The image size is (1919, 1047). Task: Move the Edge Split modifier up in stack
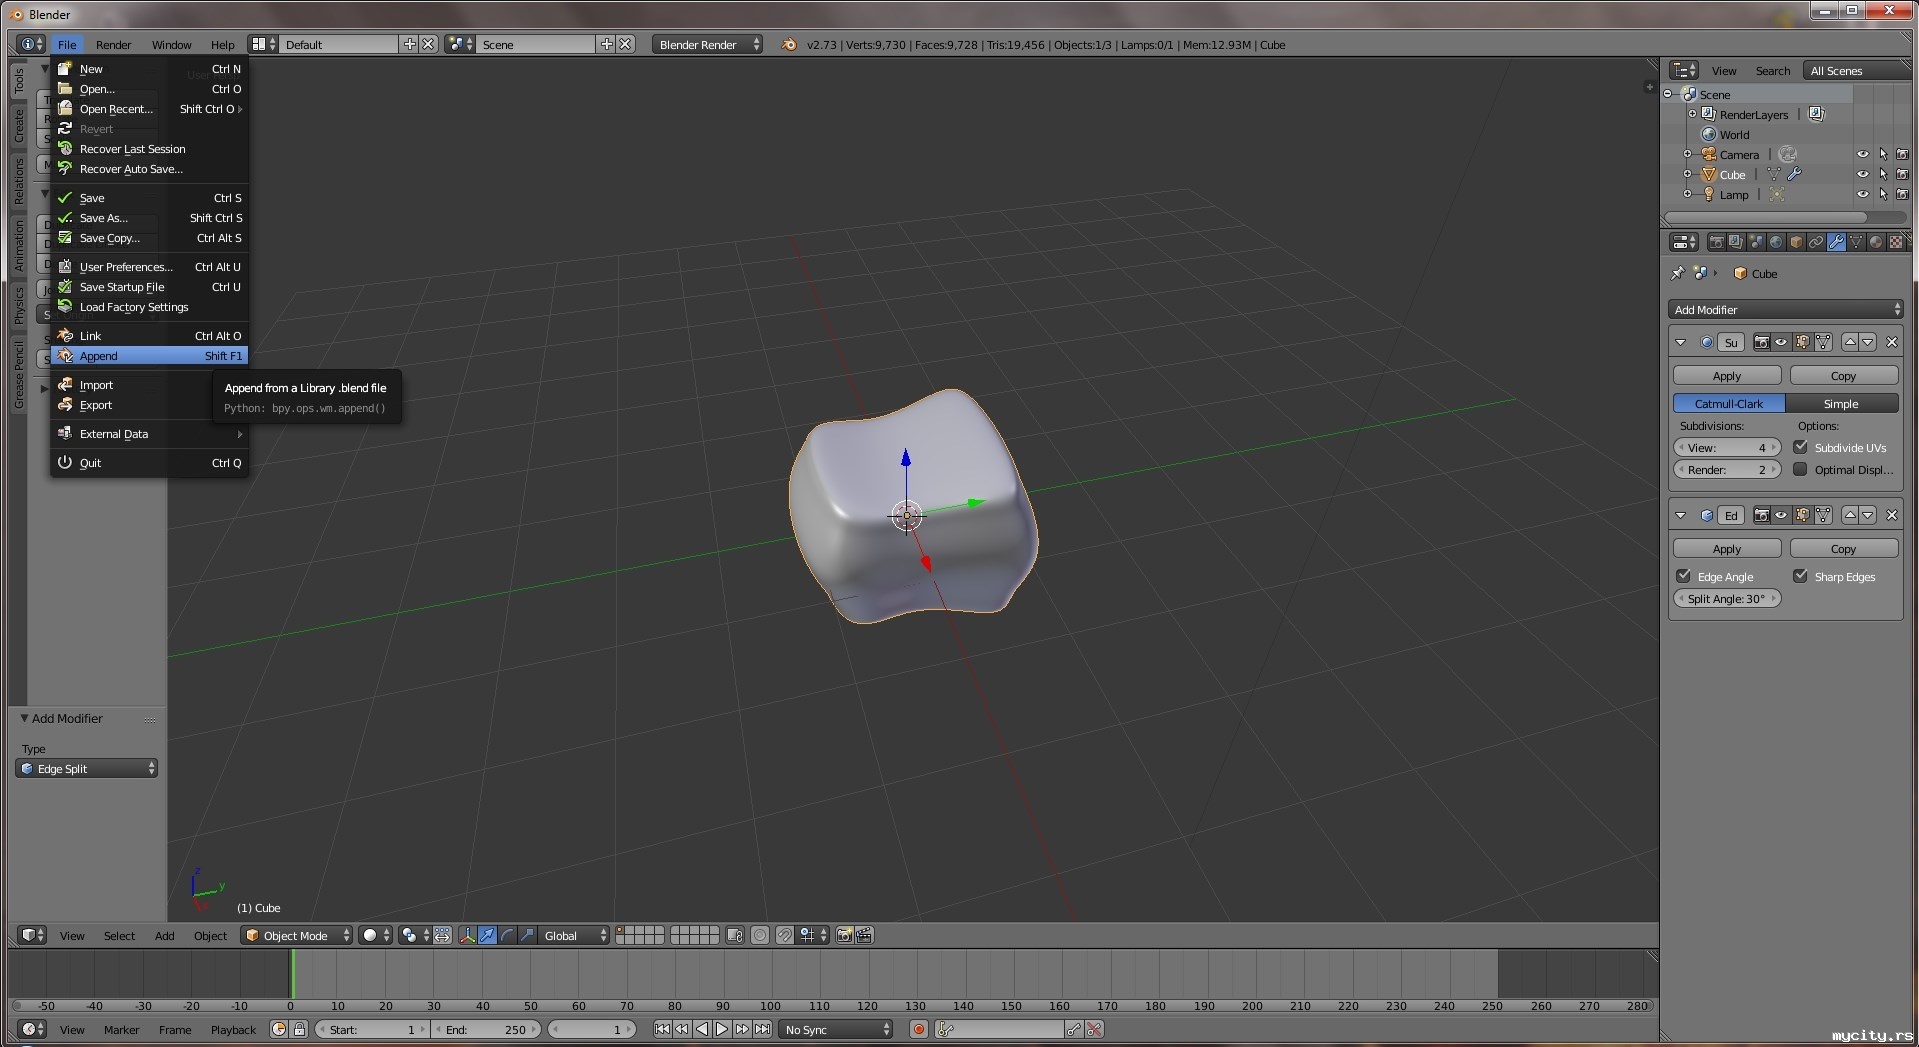tap(1850, 515)
